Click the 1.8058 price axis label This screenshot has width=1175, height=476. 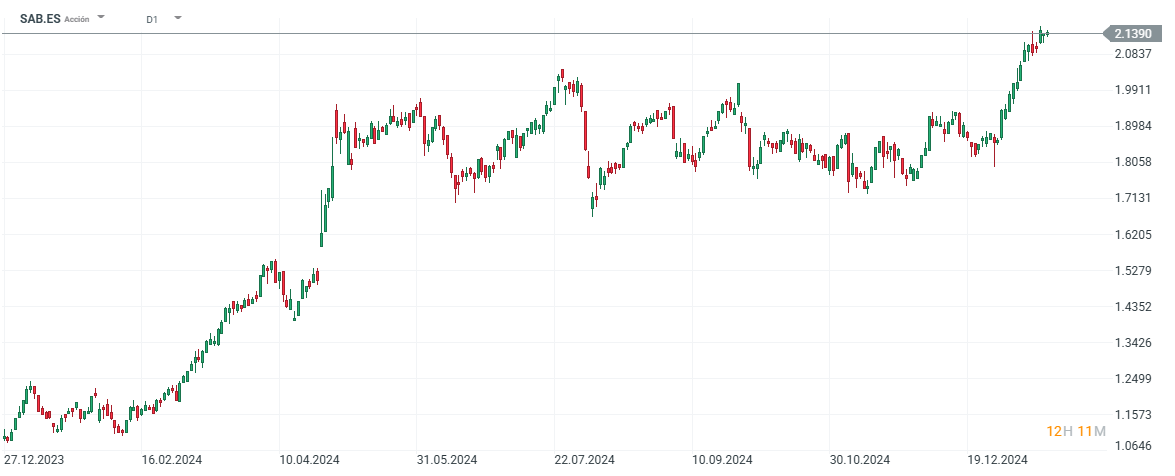[1134, 162]
